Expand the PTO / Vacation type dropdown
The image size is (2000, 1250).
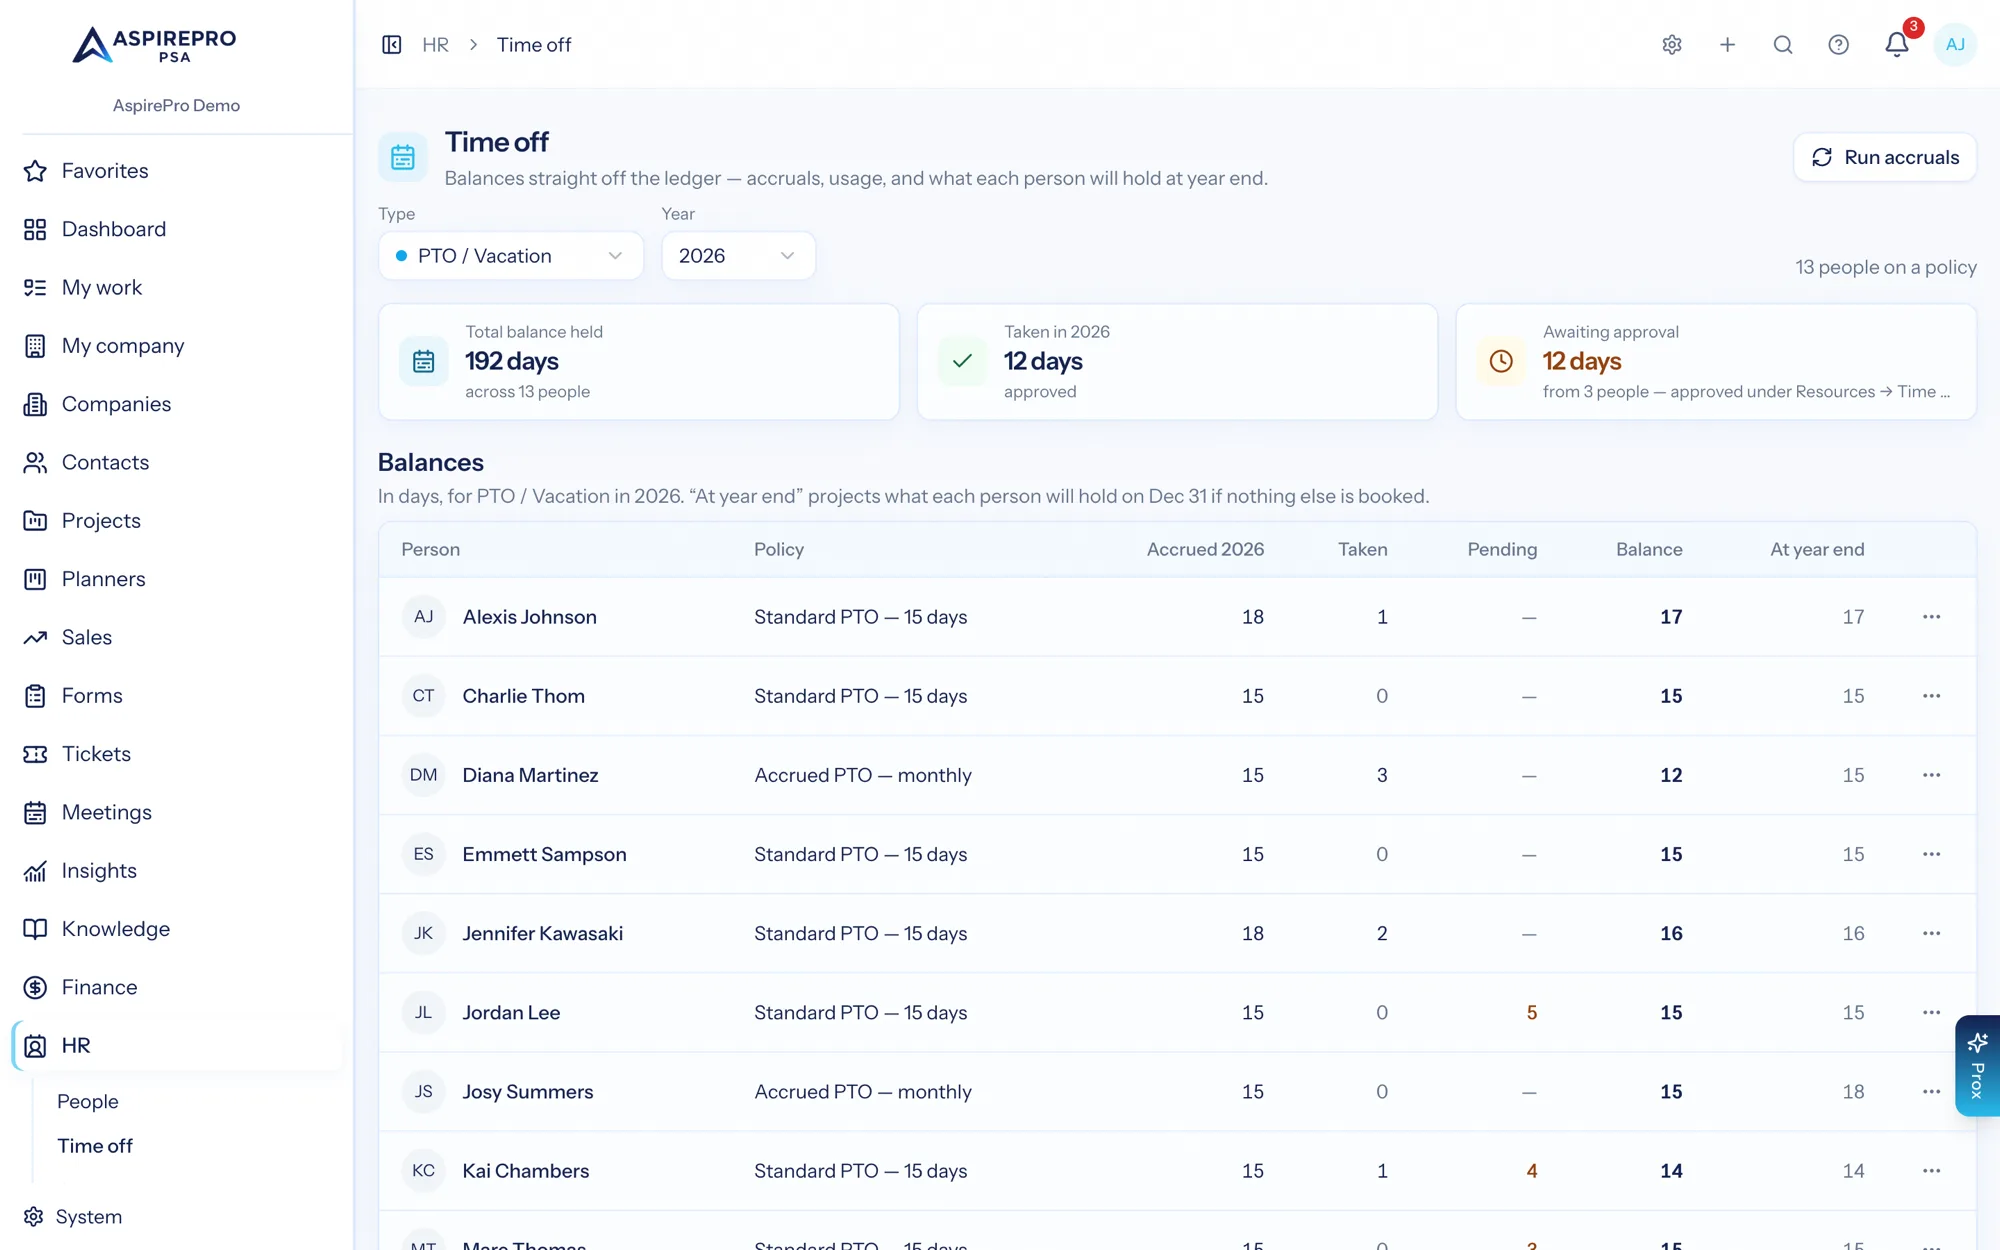pos(511,256)
